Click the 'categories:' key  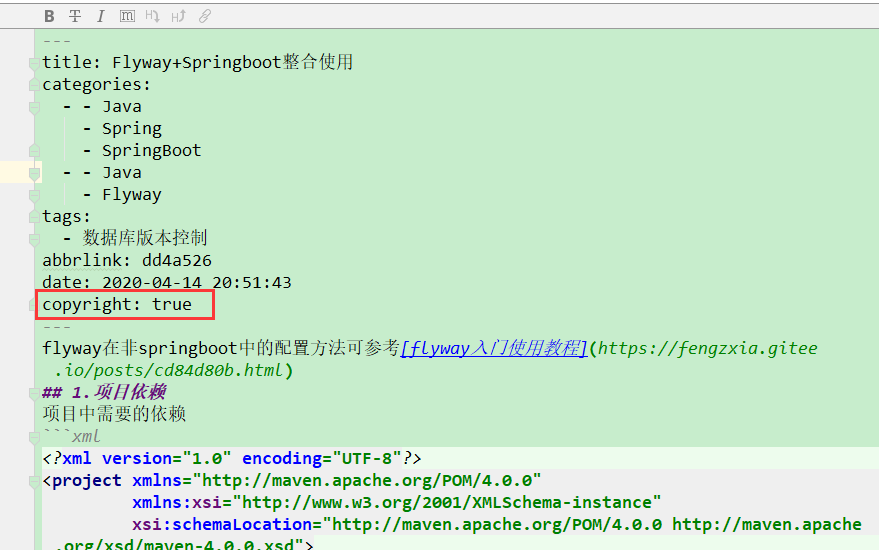[96, 85]
